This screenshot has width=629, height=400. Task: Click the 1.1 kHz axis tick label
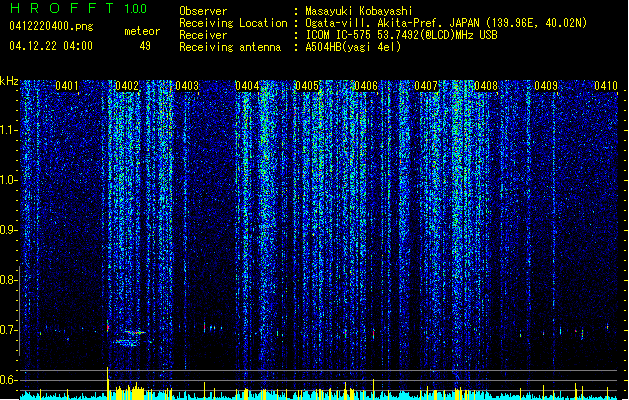point(9,130)
